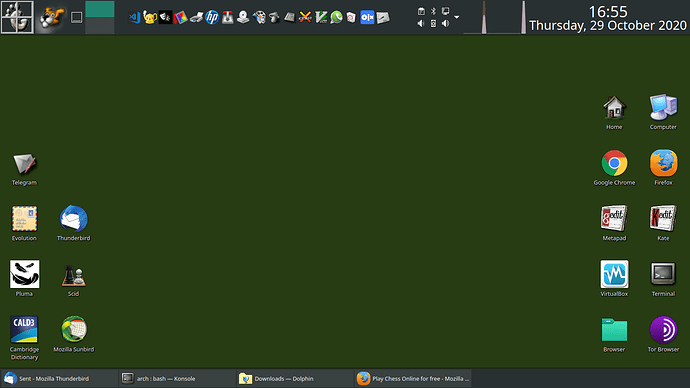Open the Computer desktop icon

pyautogui.click(x=663, y=107)
